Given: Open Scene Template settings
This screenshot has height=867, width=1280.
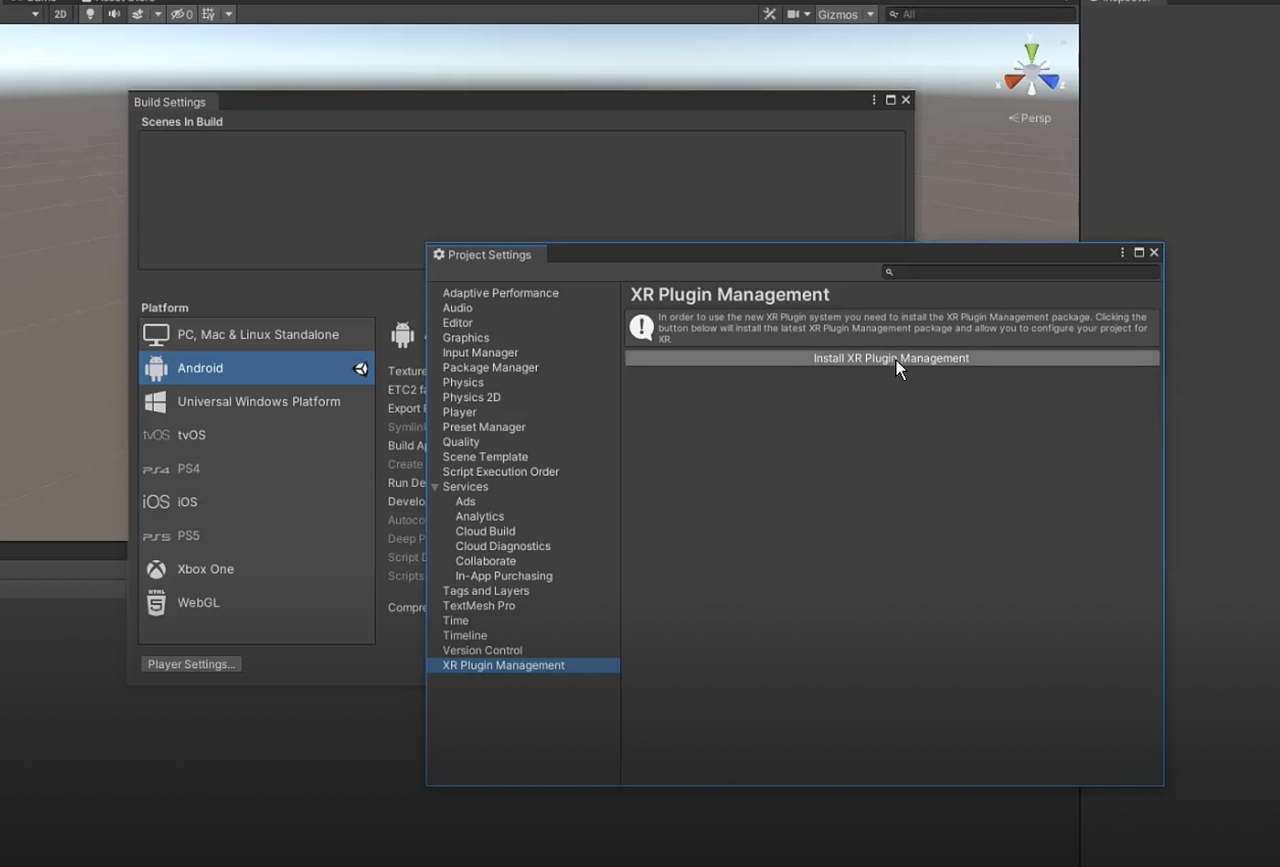Looking at the screenshot, I should [x=486, y=457].
